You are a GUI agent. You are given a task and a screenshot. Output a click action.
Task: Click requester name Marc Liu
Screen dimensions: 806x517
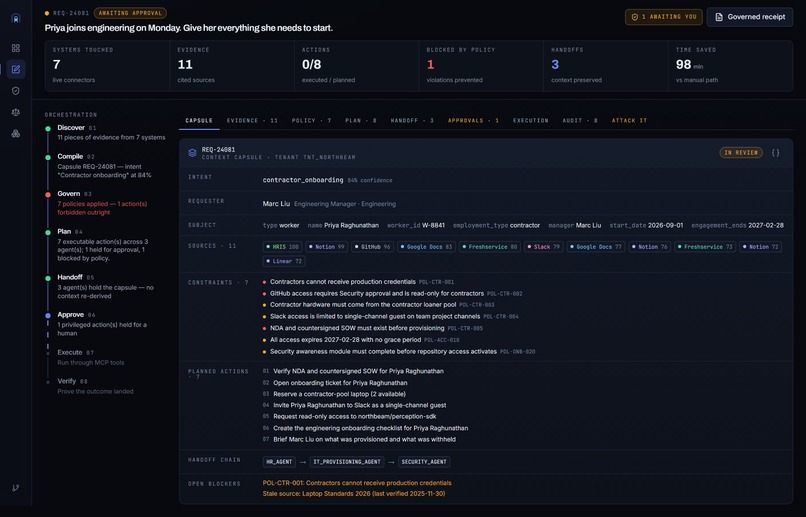tap(276, 204)
